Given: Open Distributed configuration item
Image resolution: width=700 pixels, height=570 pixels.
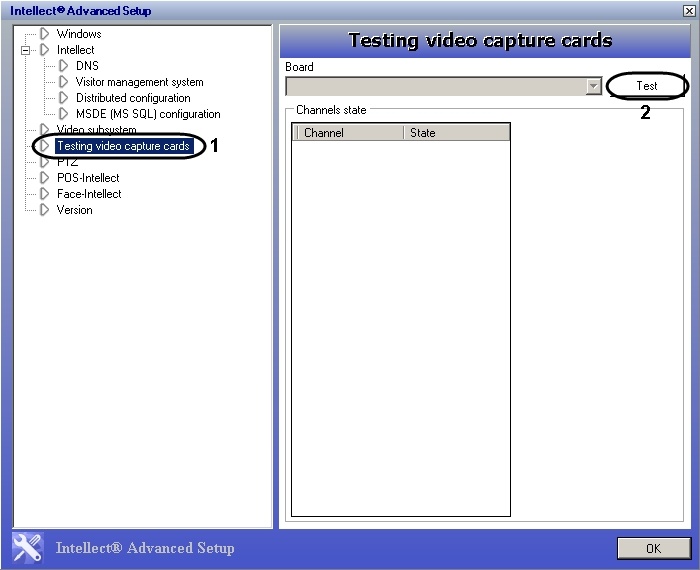Looking at the screenshot, I should (133, 98).
